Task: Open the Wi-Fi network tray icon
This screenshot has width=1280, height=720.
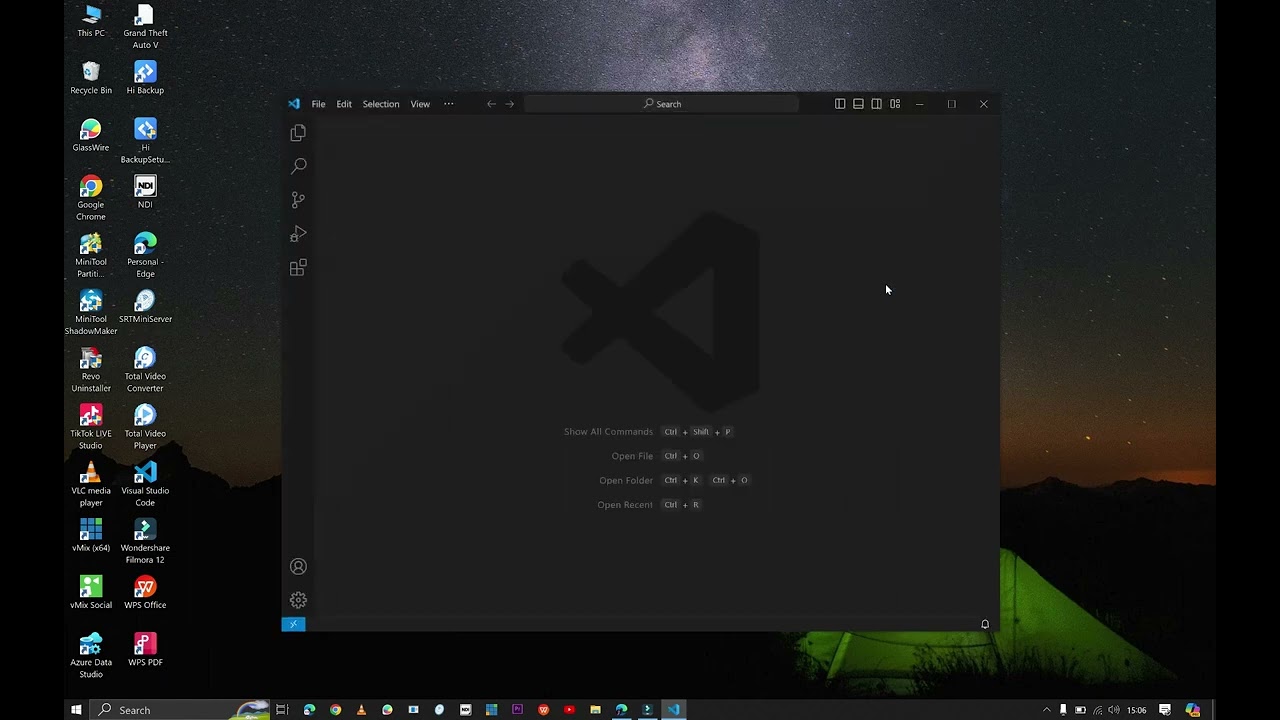Action: point(1098,710)
